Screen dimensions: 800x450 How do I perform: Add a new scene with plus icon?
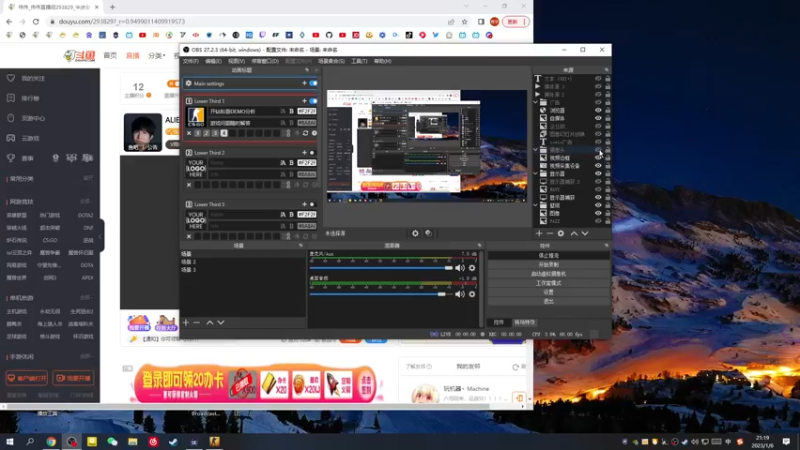tap(186, 323)
